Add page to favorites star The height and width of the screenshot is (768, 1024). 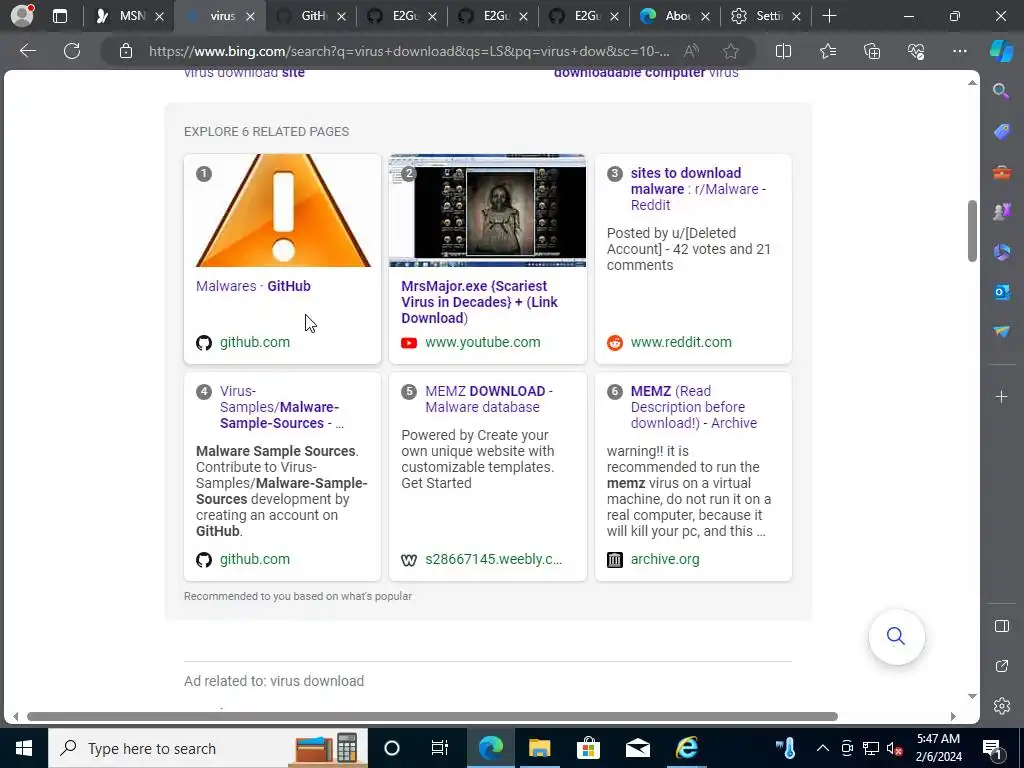click(x=731, y=51)
